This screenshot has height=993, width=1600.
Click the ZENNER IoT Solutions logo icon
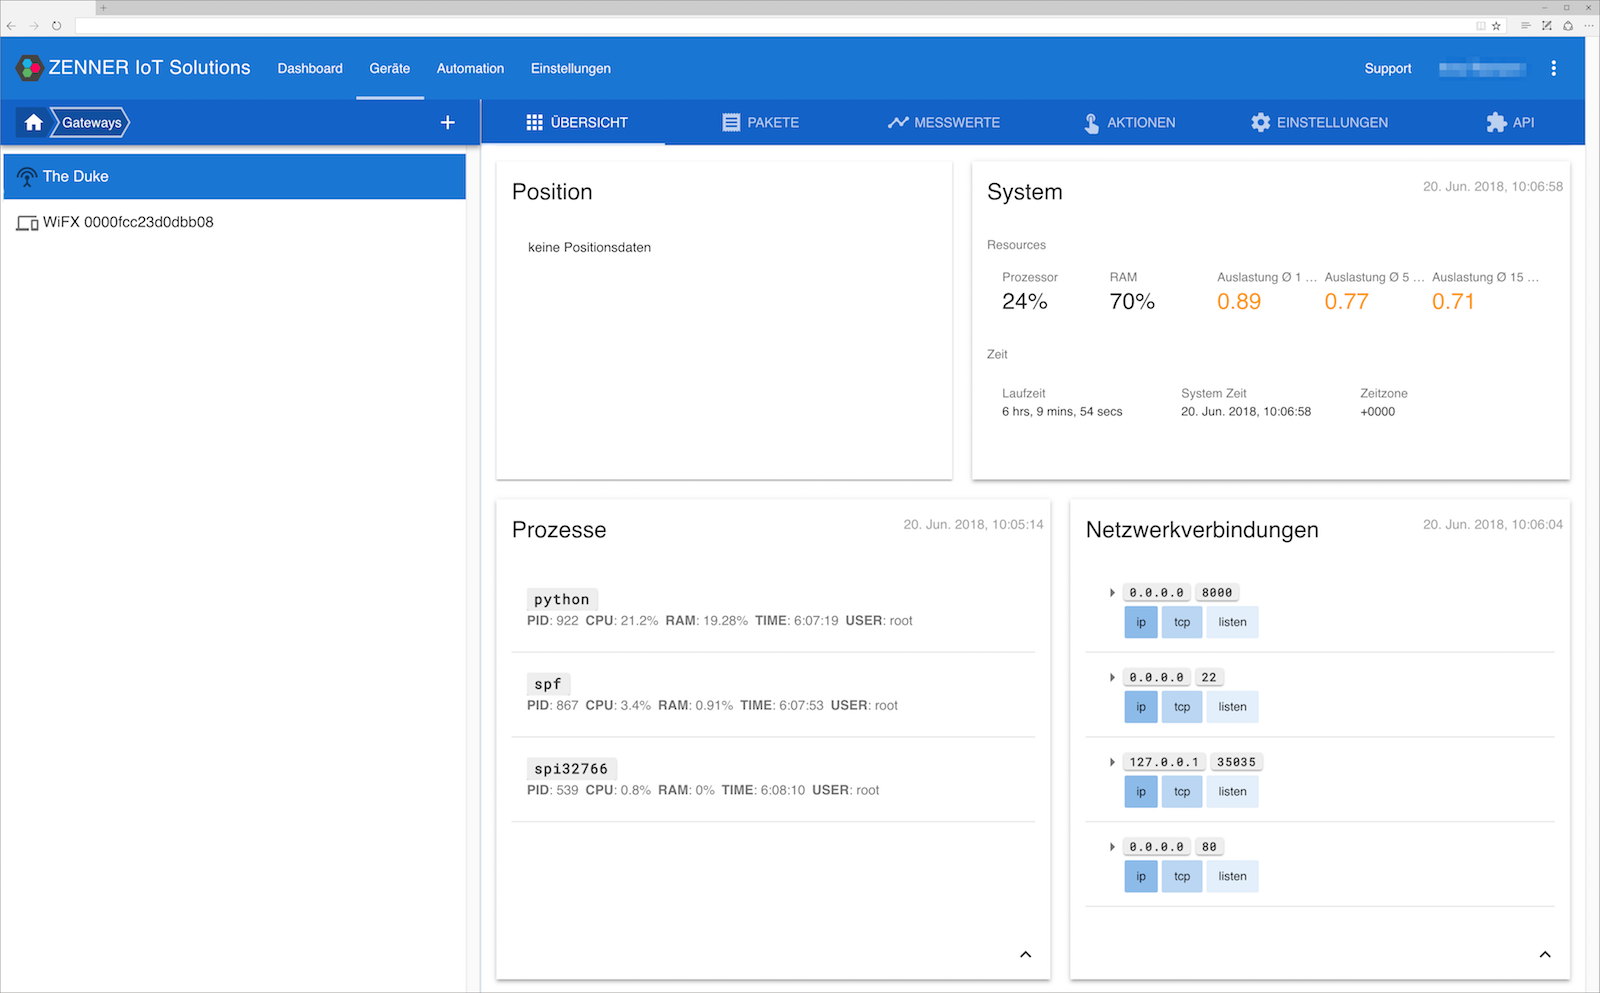point(29,68)
